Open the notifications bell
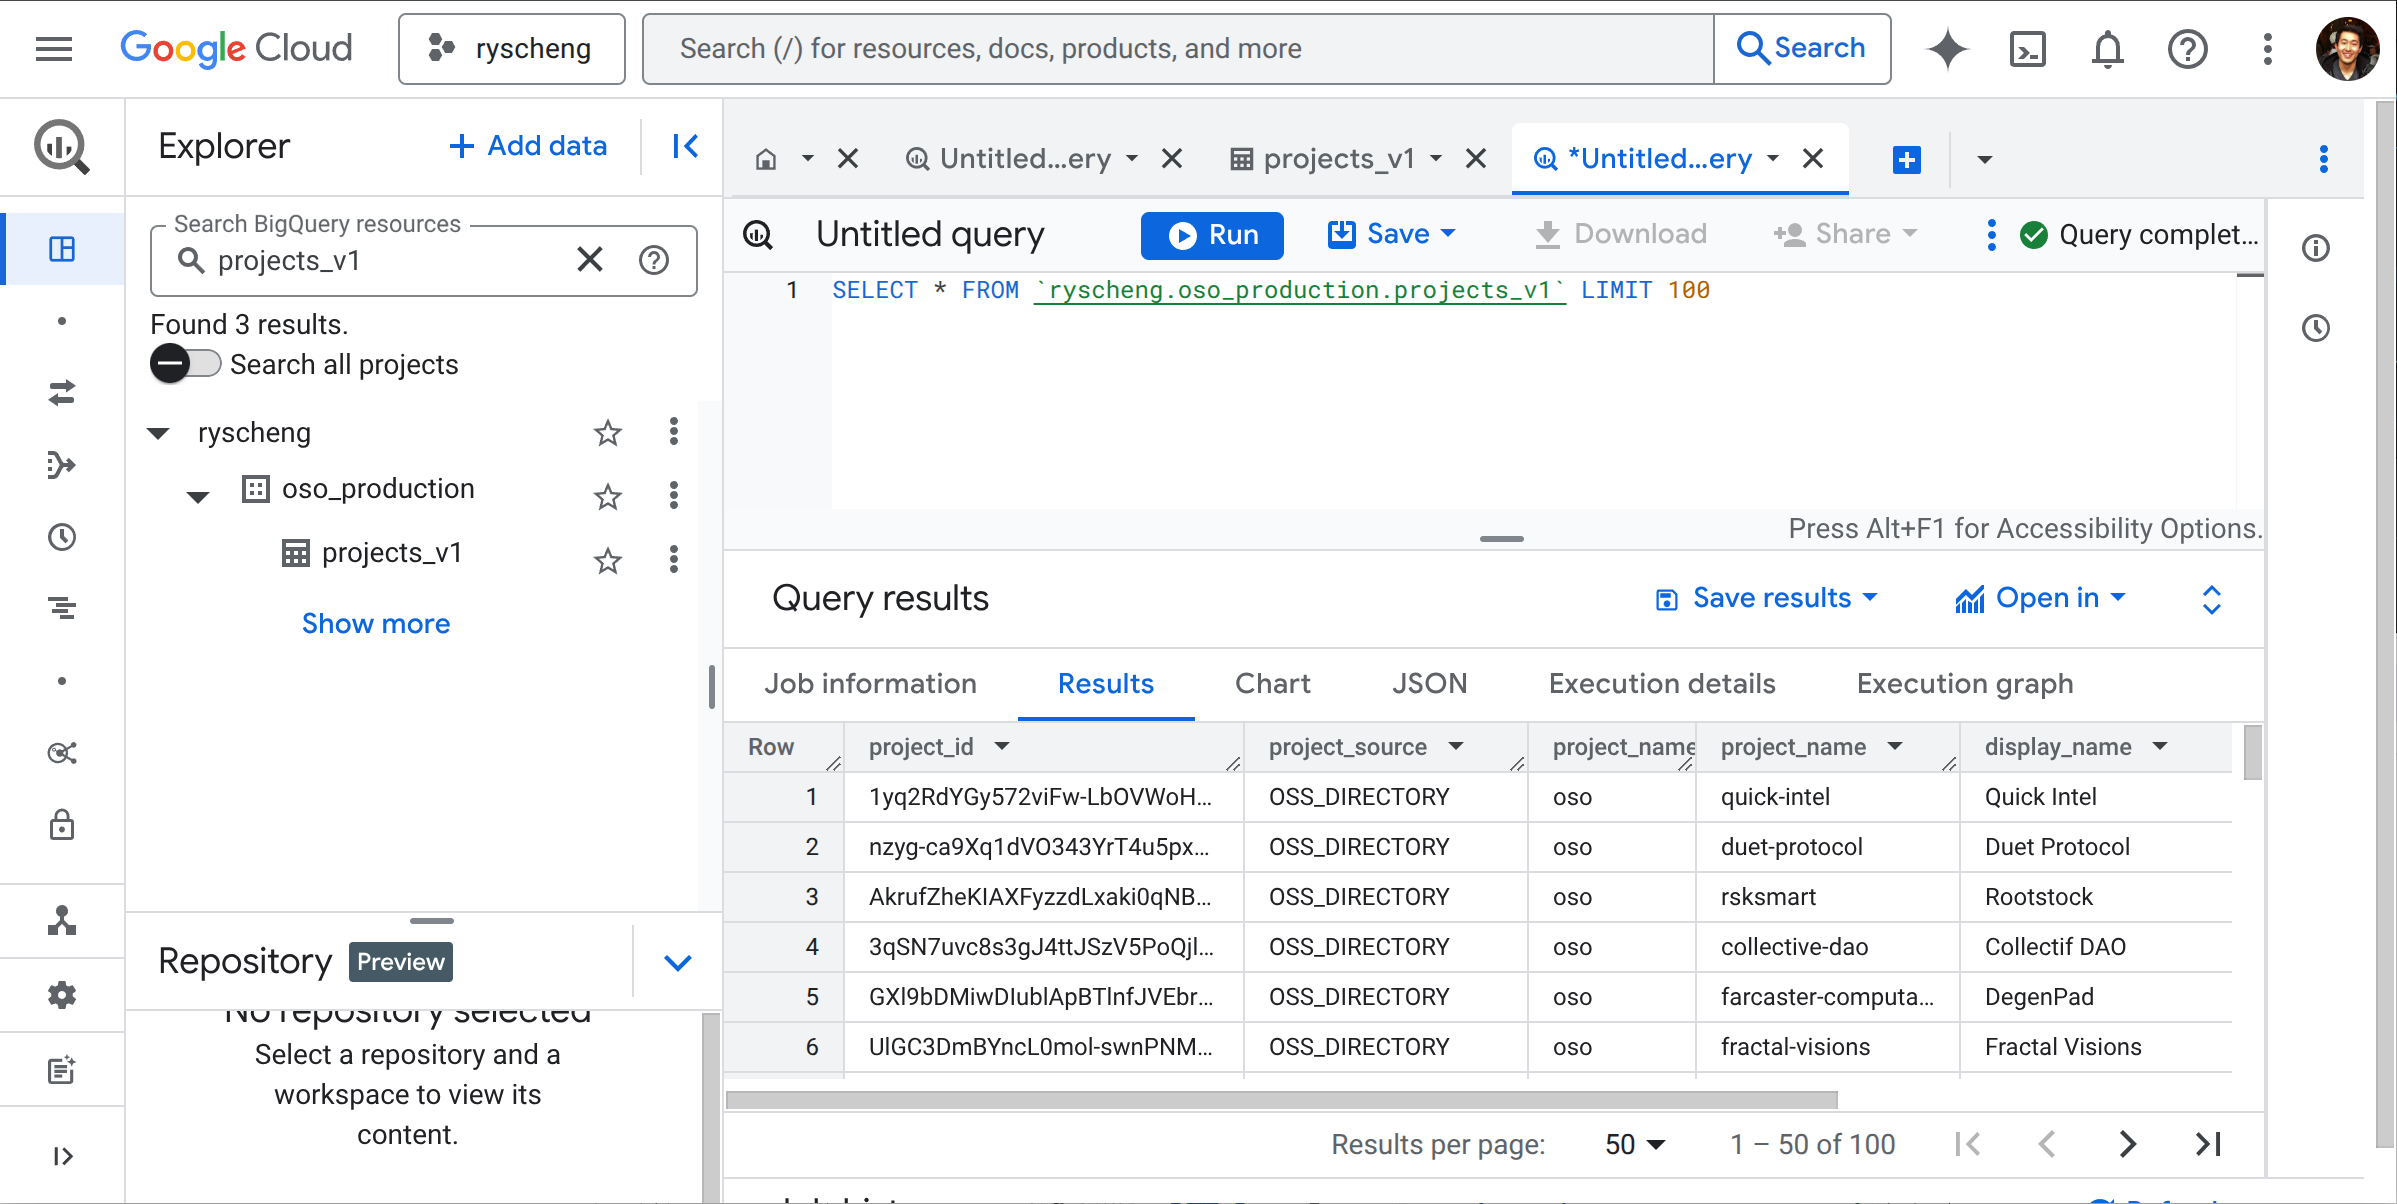 [x=2107, y=48]
